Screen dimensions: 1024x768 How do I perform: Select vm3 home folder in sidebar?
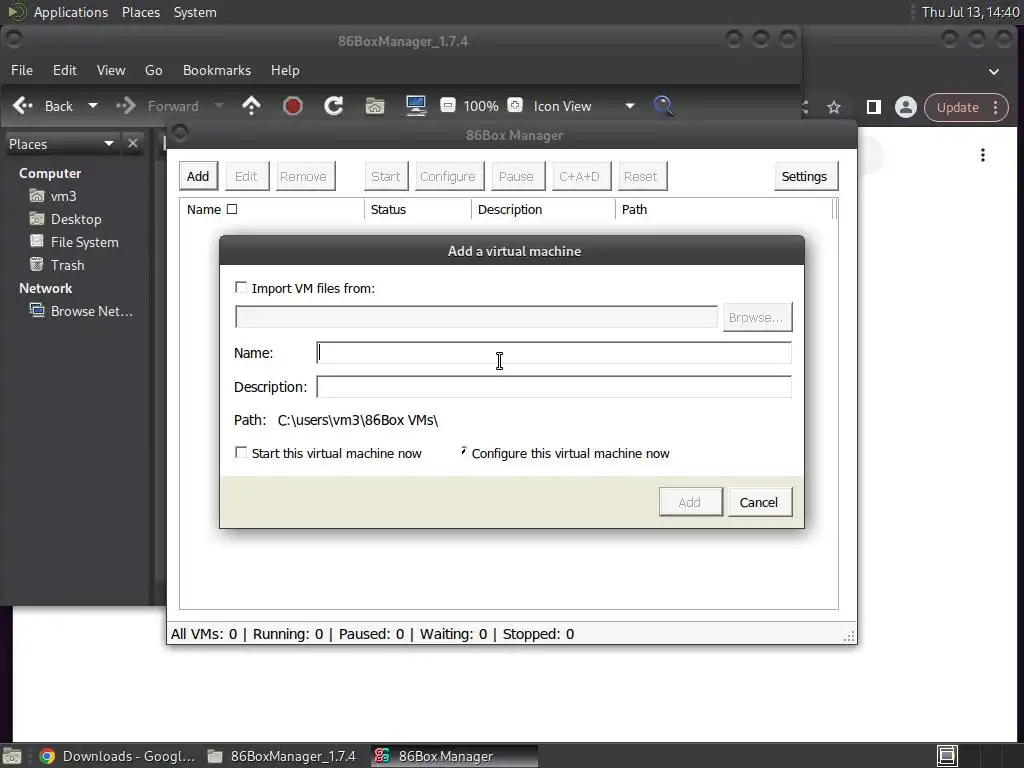[63, 196]
